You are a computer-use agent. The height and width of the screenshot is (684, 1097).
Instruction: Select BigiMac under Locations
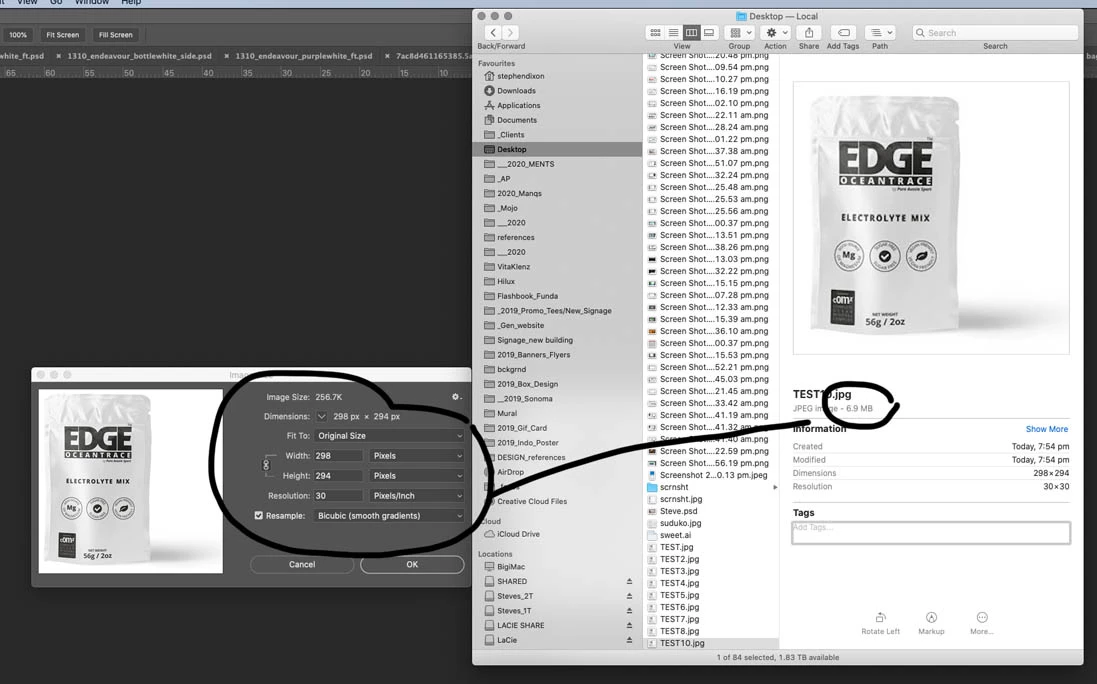coord(511,567)
